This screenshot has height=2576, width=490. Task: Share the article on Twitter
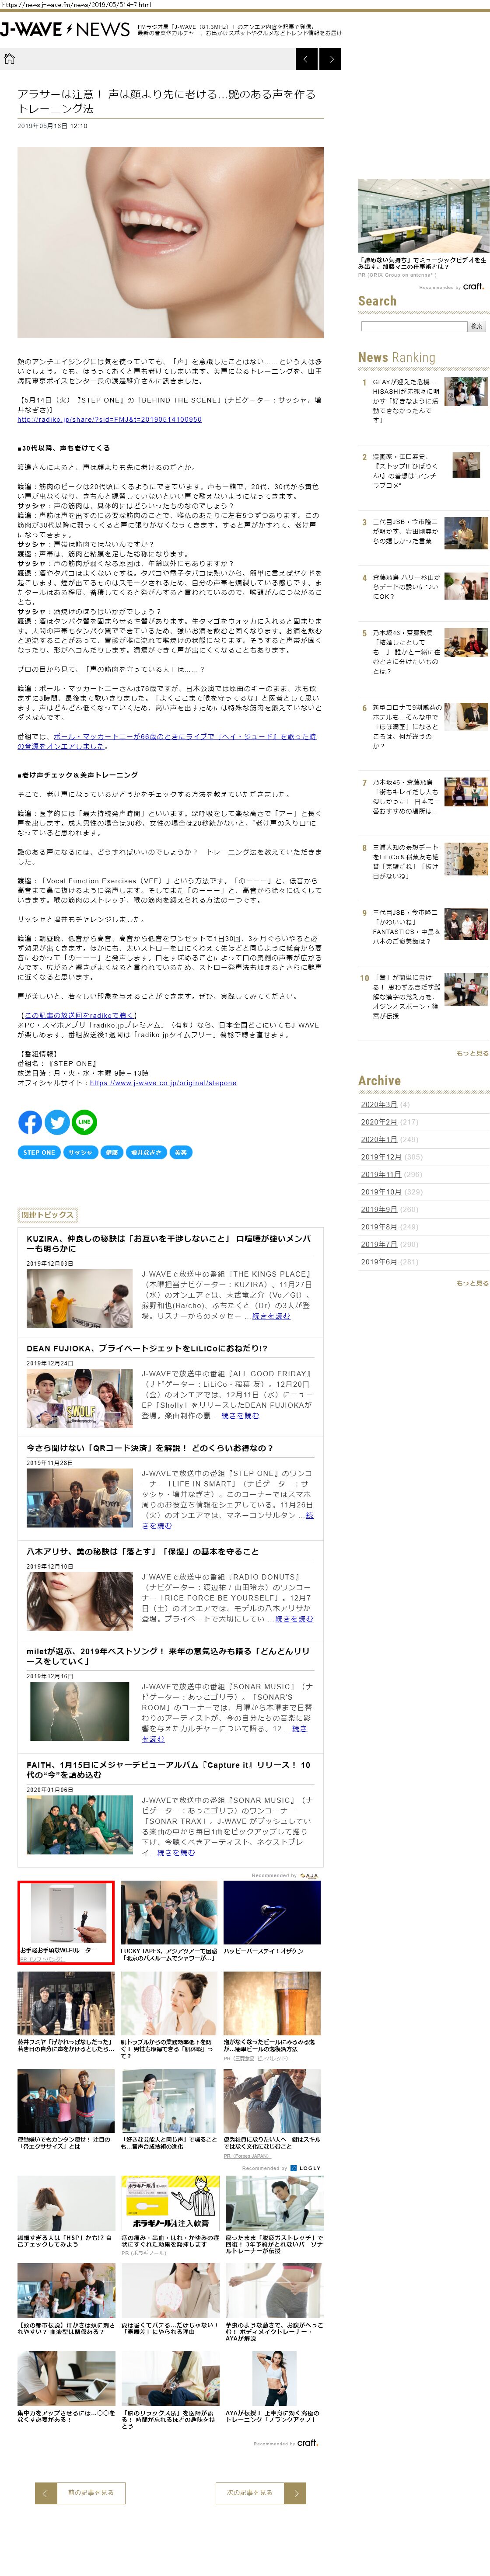pyautogui.click(x=57, y=1122)
